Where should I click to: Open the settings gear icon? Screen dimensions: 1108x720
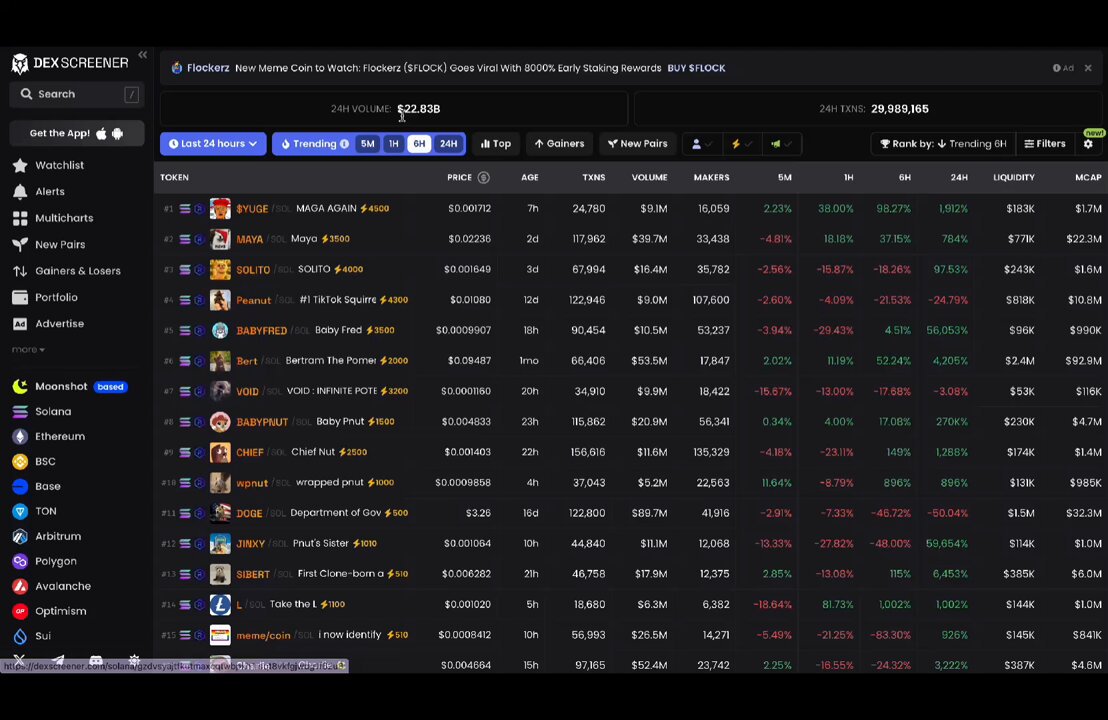(1088, 144)
